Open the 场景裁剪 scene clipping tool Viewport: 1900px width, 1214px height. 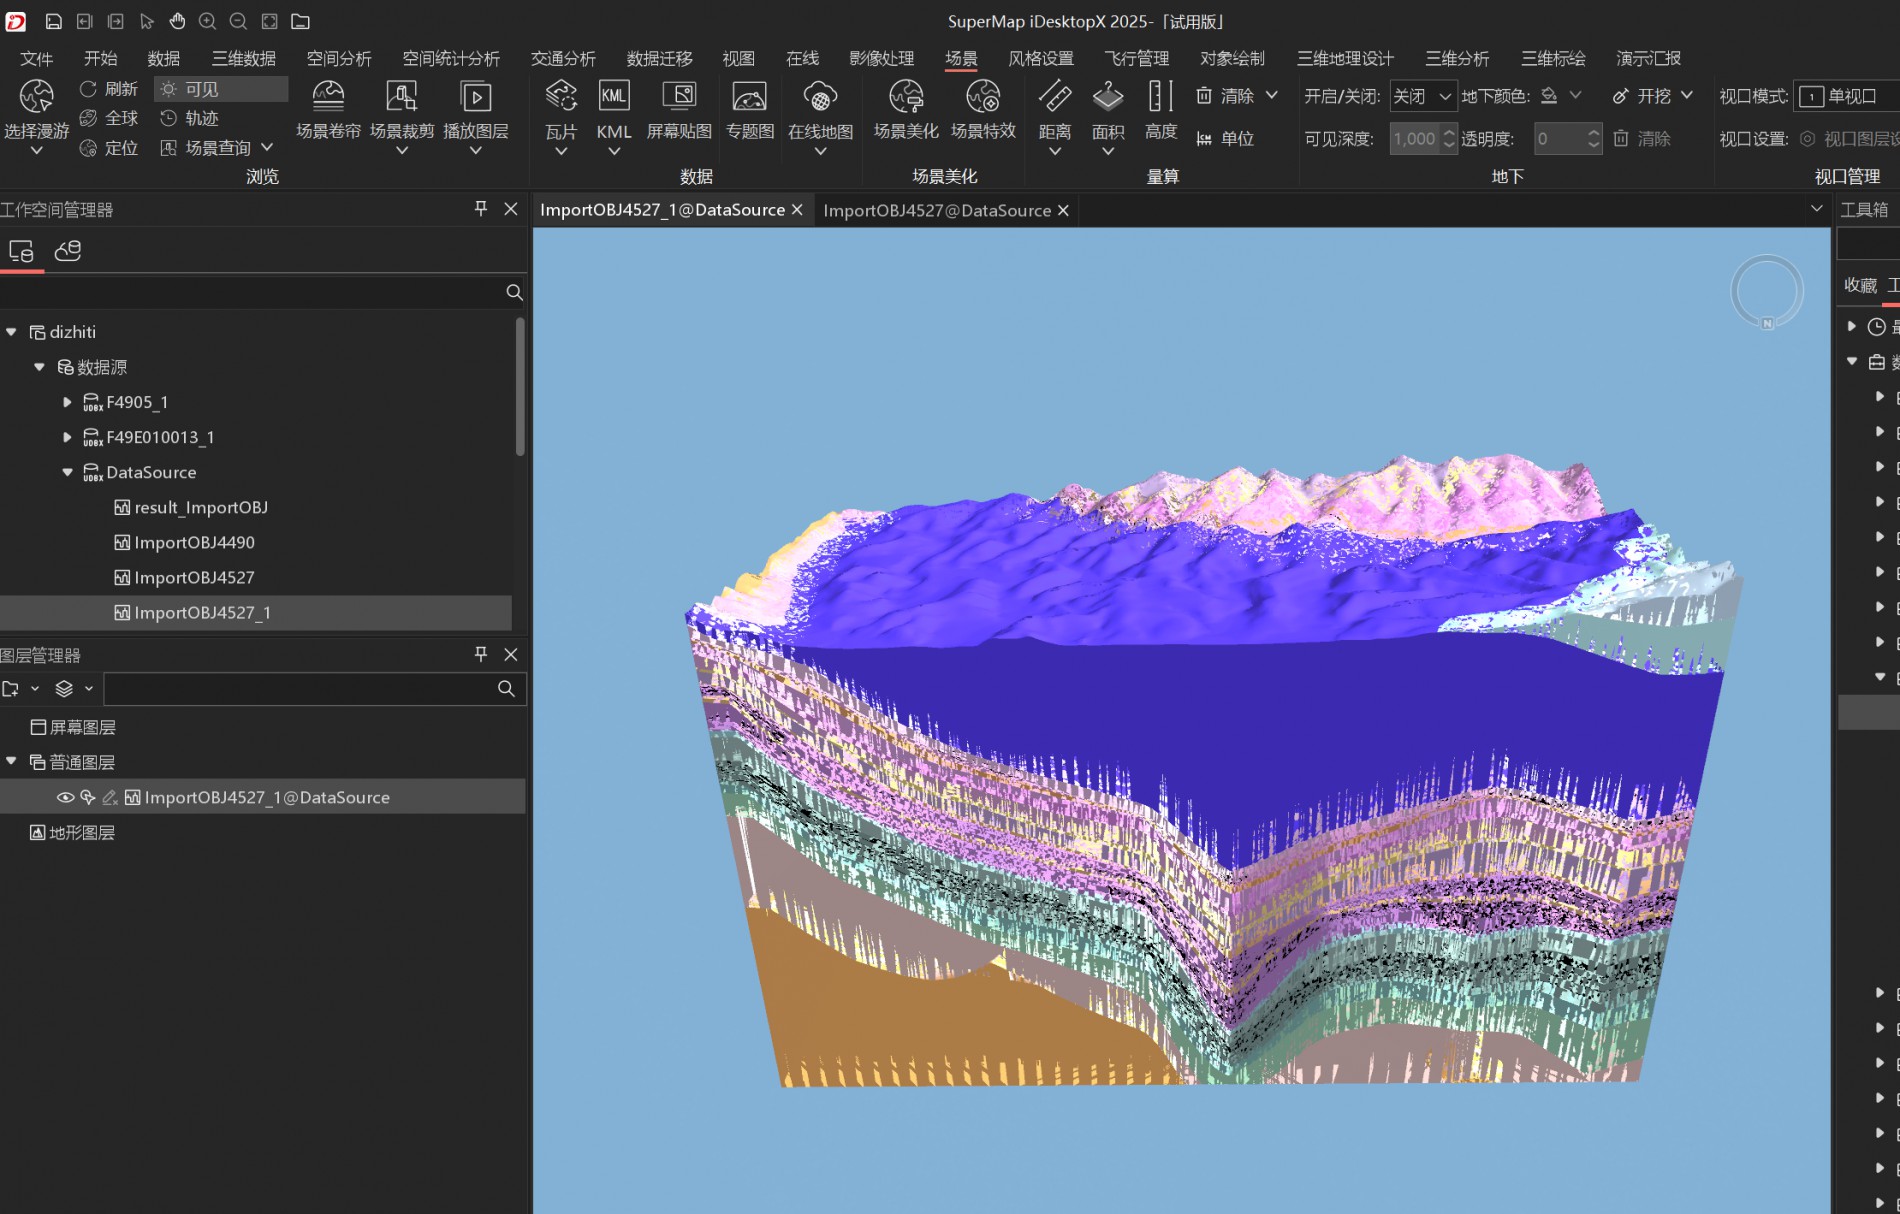point(401,98)
